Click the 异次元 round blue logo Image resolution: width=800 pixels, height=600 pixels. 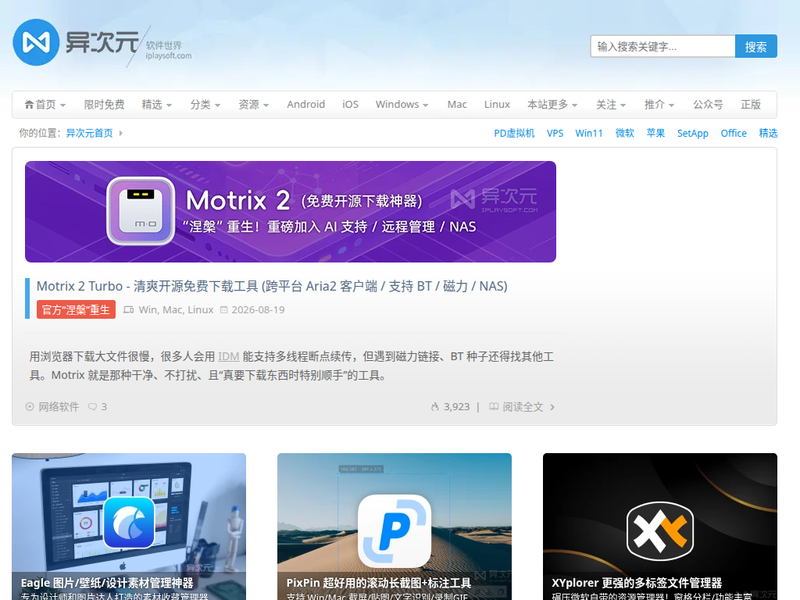point(36,42)
